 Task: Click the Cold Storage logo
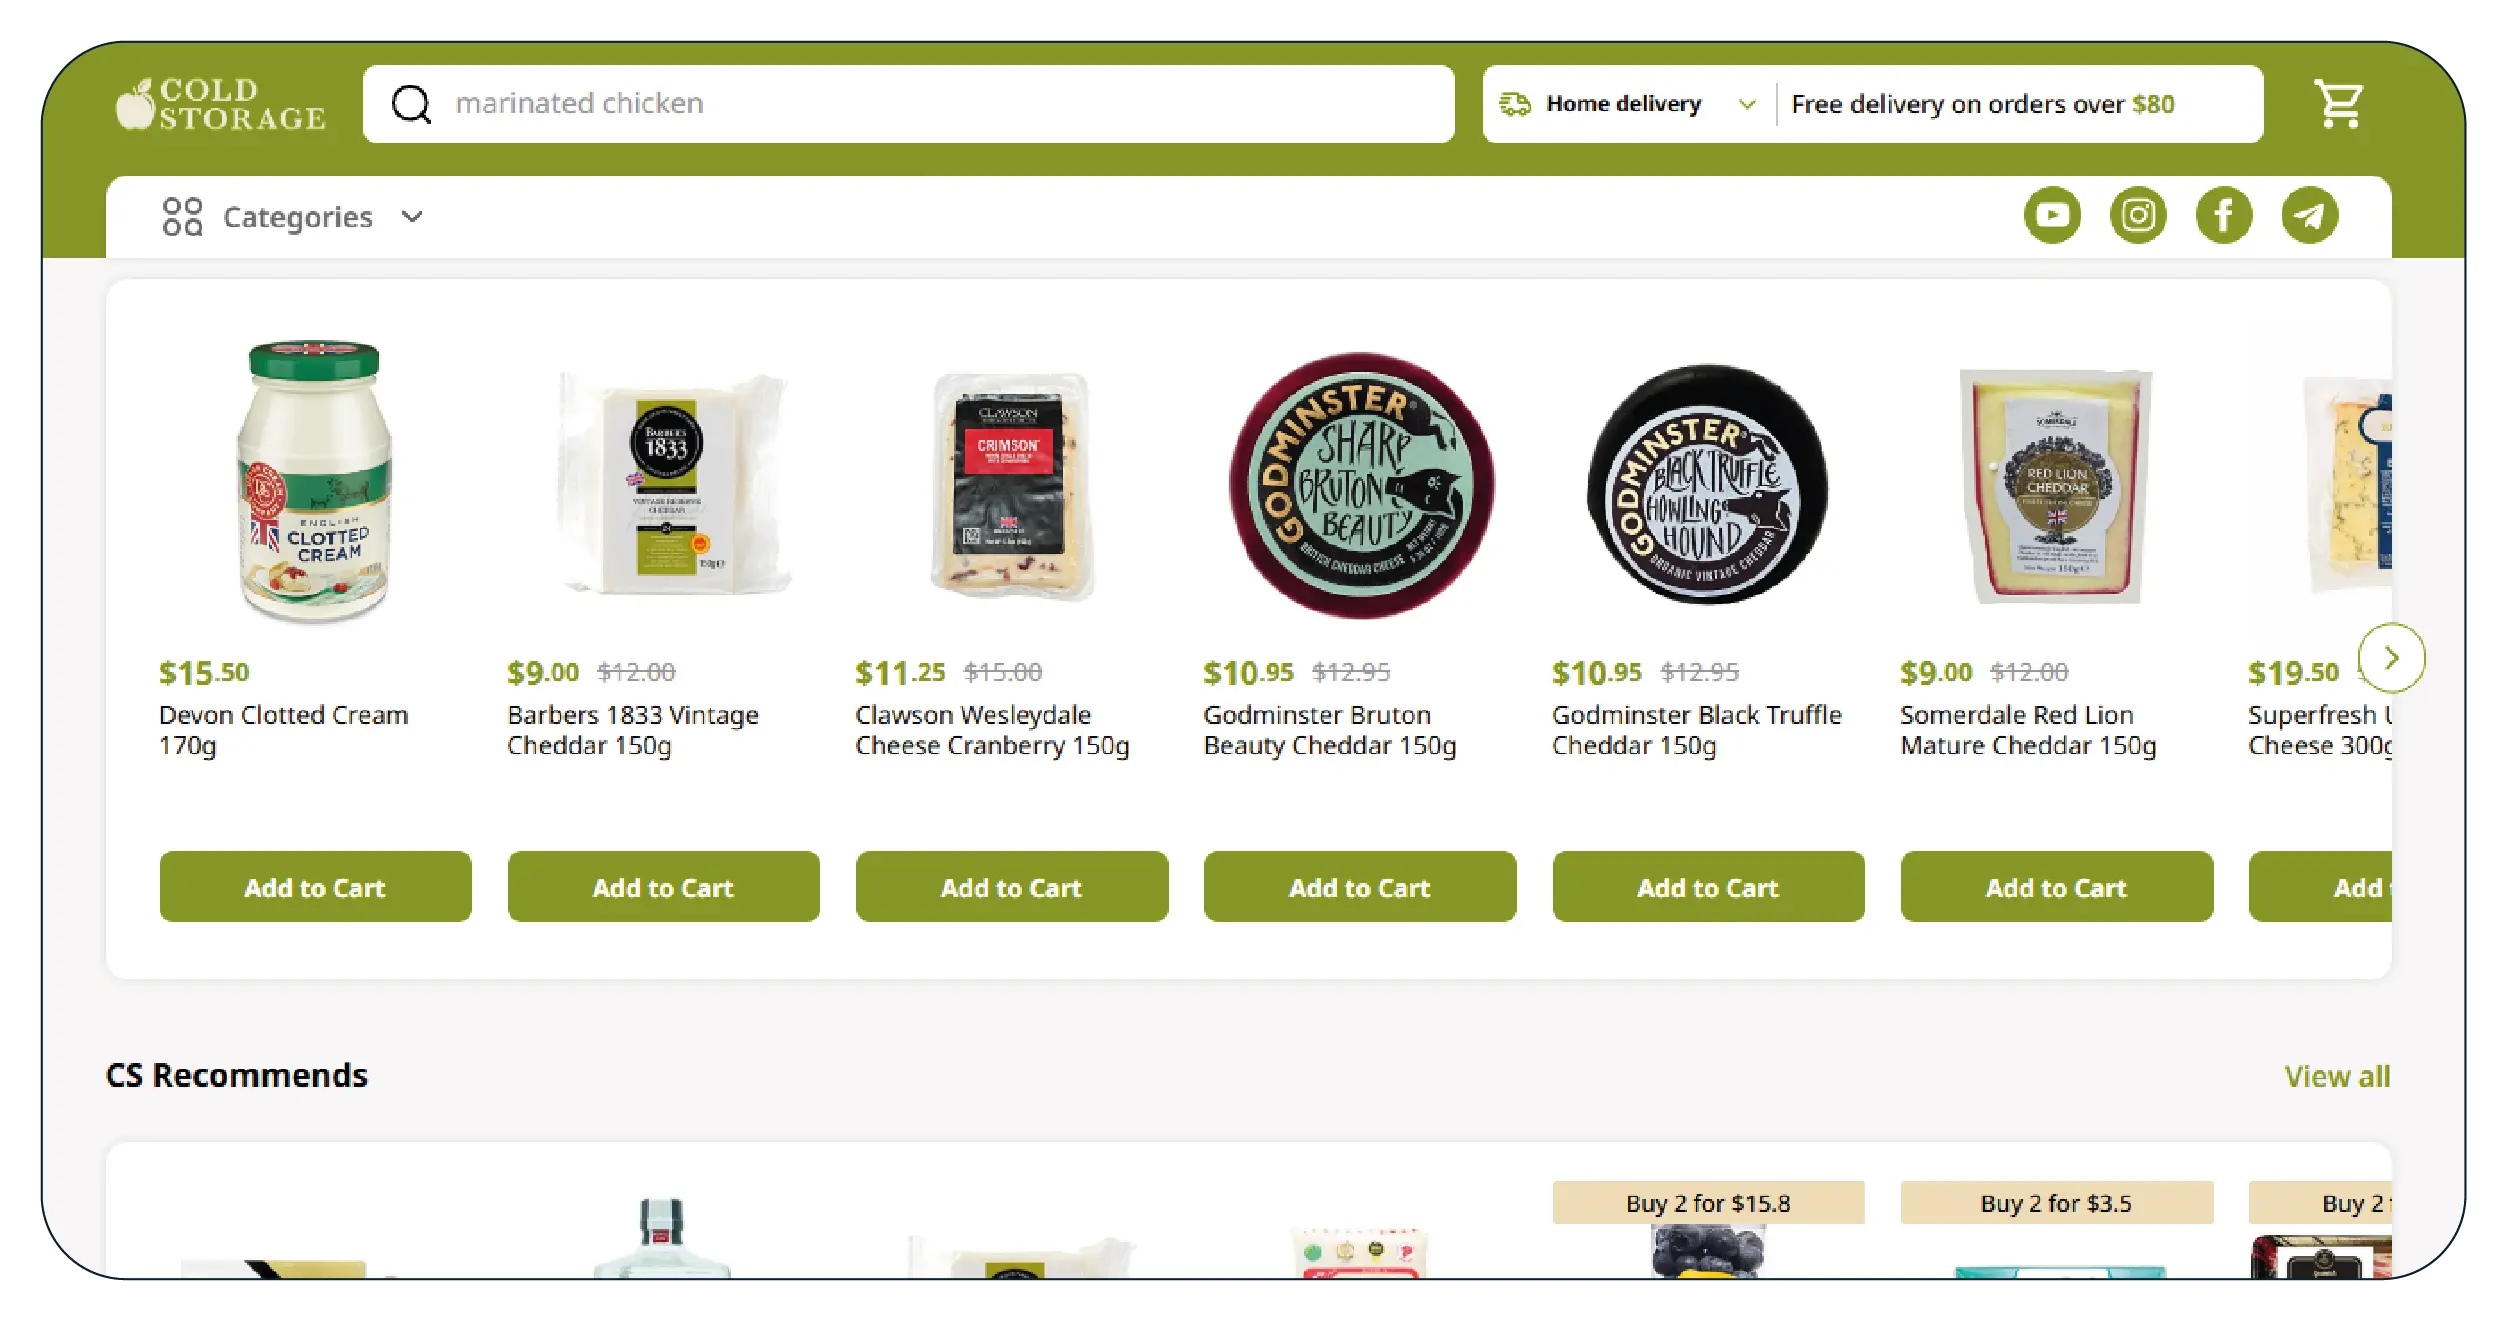221,104
